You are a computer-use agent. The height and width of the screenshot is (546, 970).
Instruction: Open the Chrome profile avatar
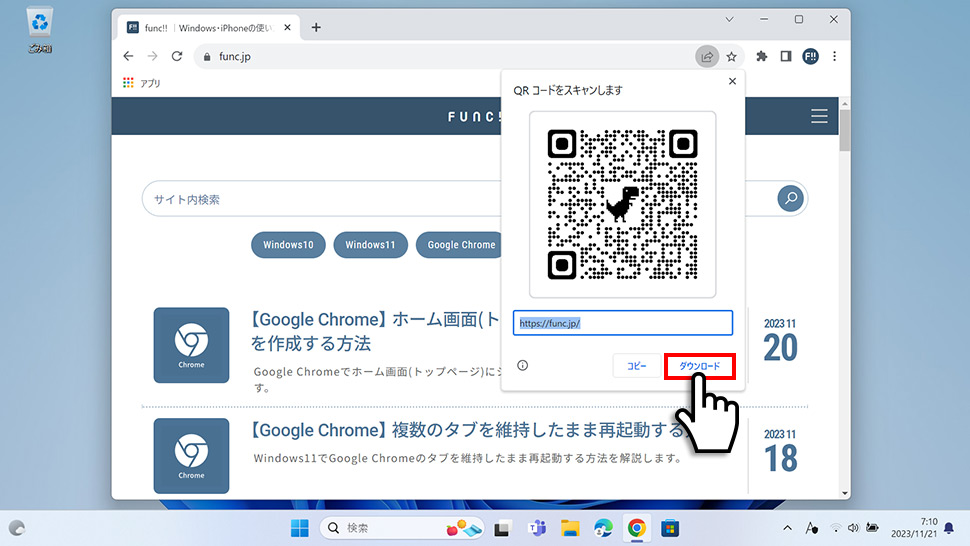810,56
